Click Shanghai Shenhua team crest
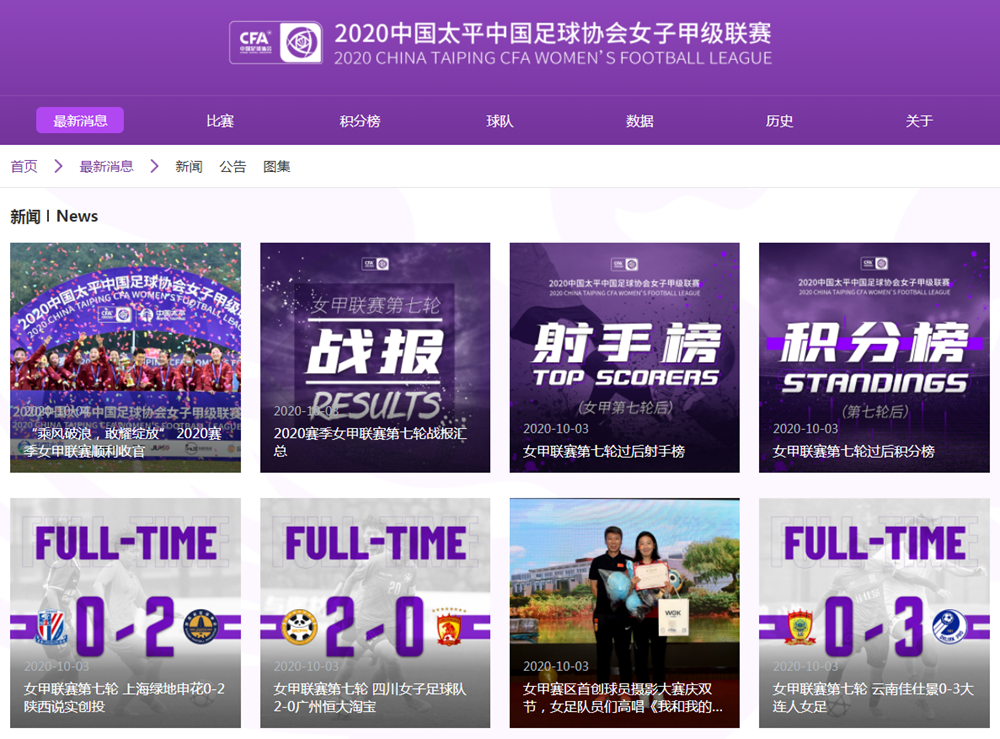1000x739 pixels. click(50, 627)
